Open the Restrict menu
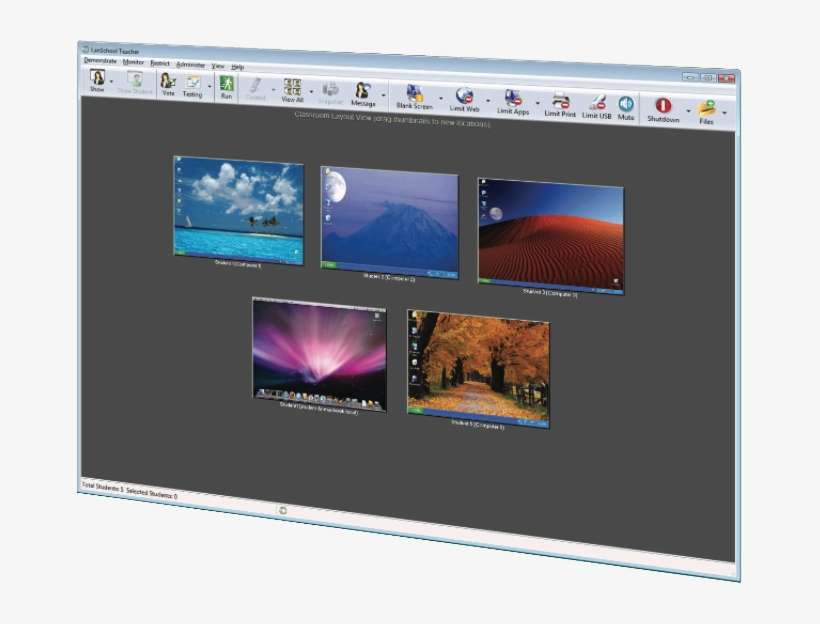Image resolution: width=820 pixels, height=624 pixels. pyautogui.click(x=159, y=63)
